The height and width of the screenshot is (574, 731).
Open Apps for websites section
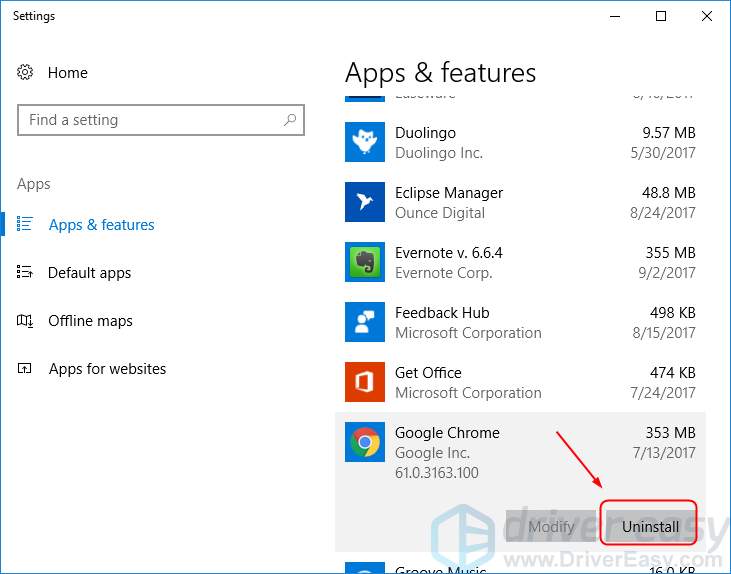107,369
